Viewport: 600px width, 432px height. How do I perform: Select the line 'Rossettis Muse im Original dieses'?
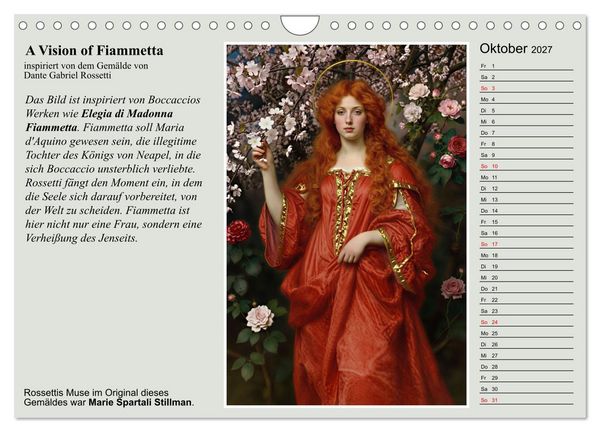click(x=96, y=393)
